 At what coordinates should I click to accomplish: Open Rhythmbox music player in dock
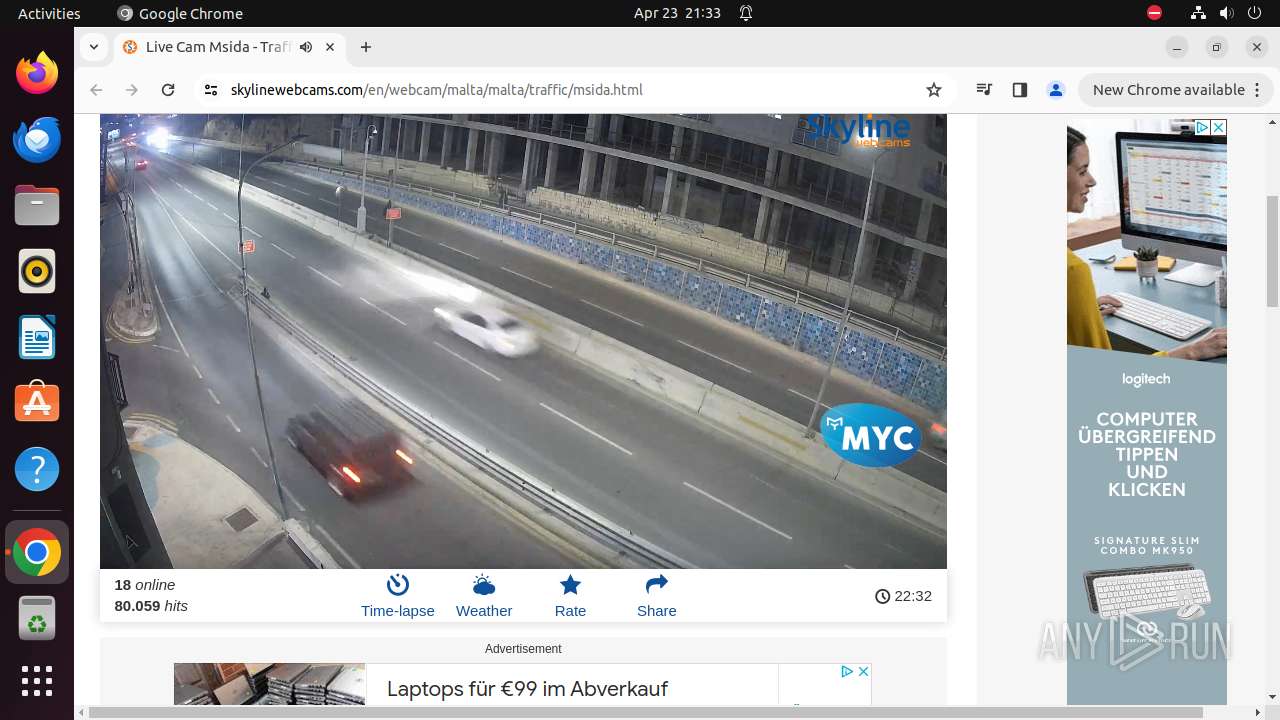37,271
